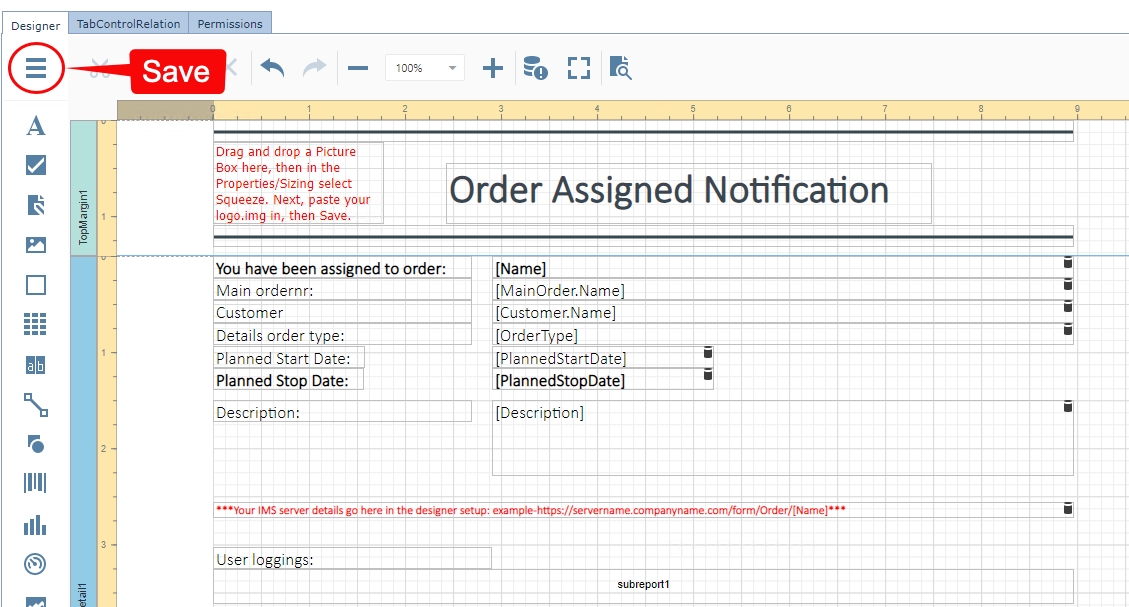This screenshot has height=607, width=1129.
Task: Select the Label tool in toolbox
Action: [x=36, y=126]
